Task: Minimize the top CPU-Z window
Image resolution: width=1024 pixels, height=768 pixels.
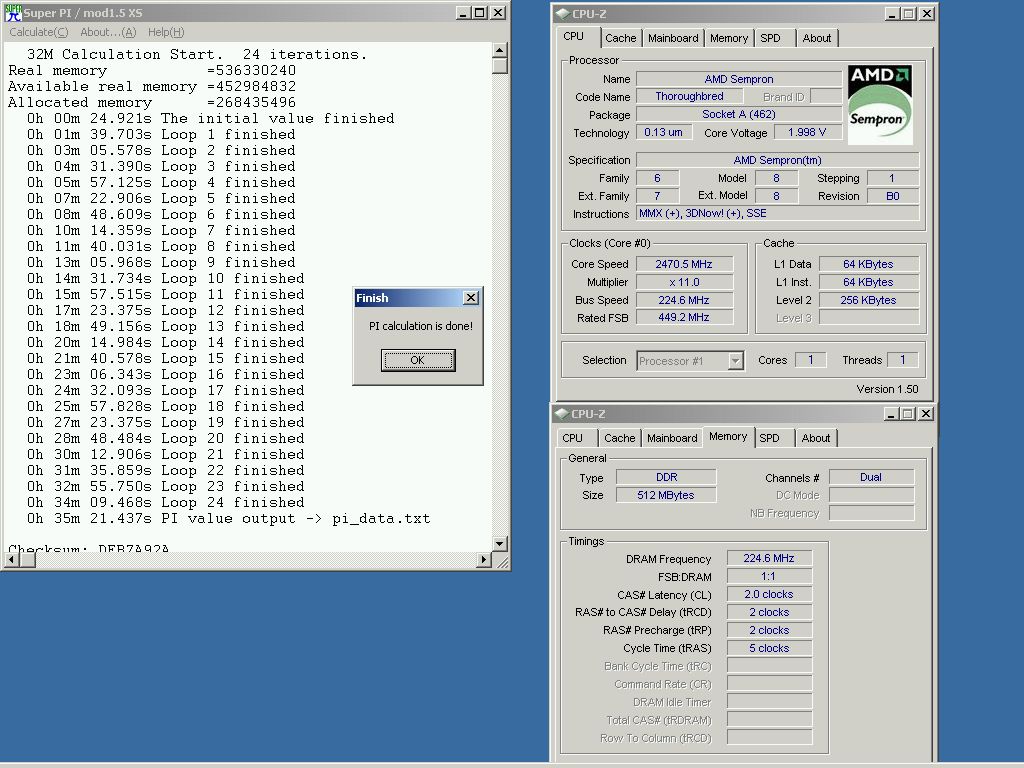Action: 892,14
